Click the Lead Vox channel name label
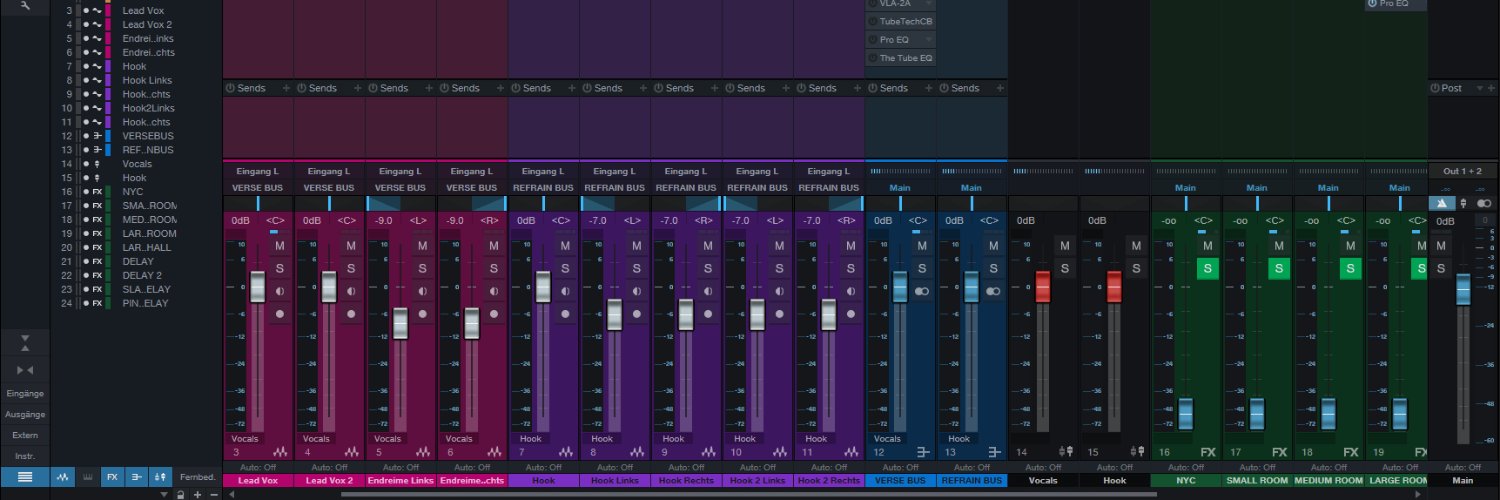Screen dimensions: 1500x500 coord(258,481)
